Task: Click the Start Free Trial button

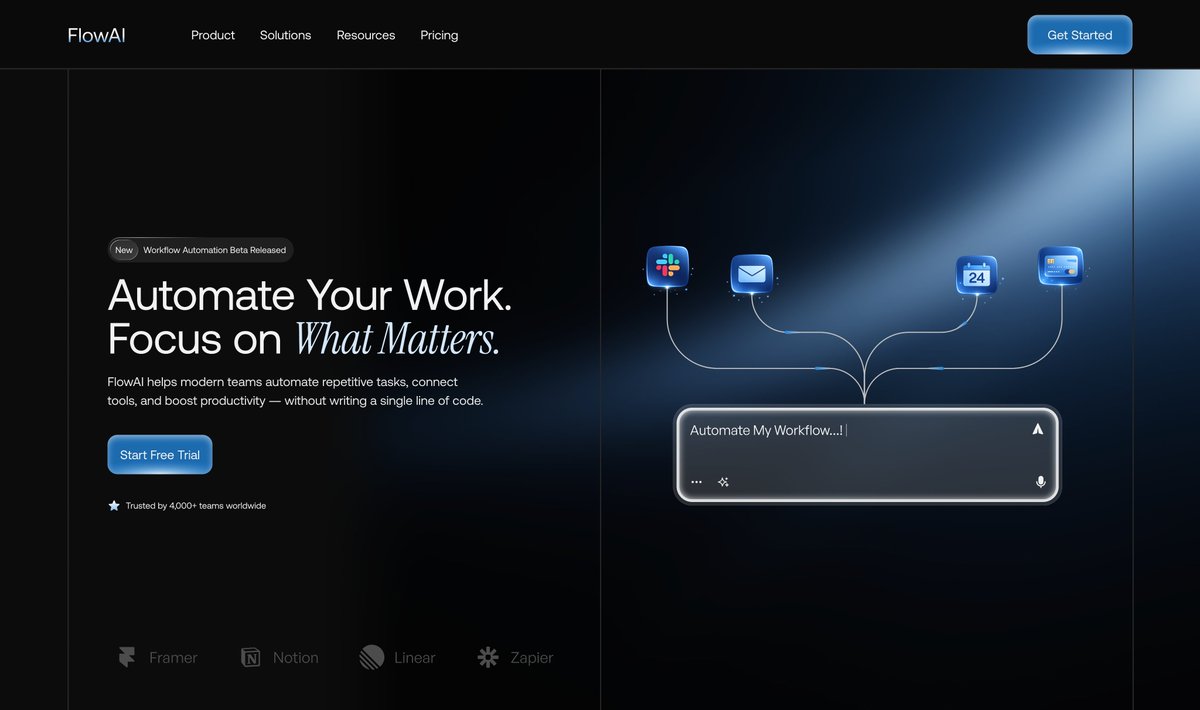Action: point(160,455)
